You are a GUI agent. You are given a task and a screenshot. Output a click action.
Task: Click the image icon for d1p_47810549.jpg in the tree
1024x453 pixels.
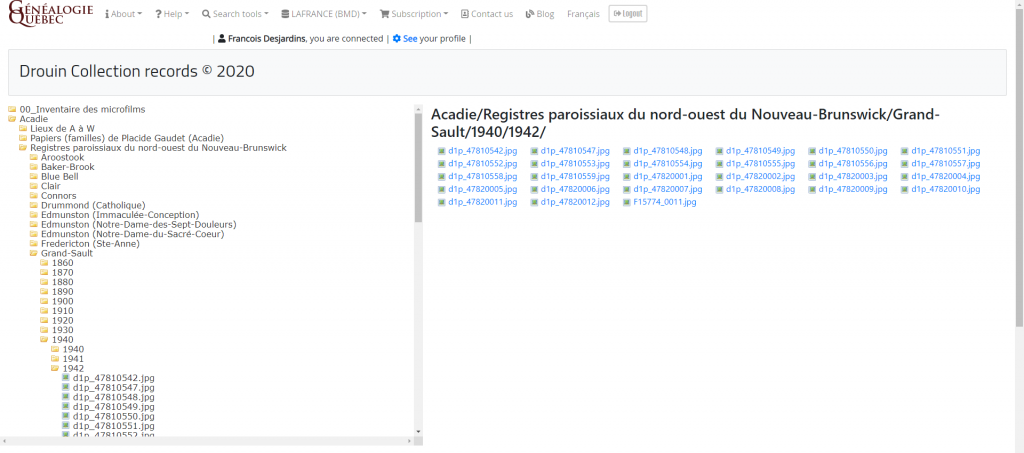tap(66, 406)
